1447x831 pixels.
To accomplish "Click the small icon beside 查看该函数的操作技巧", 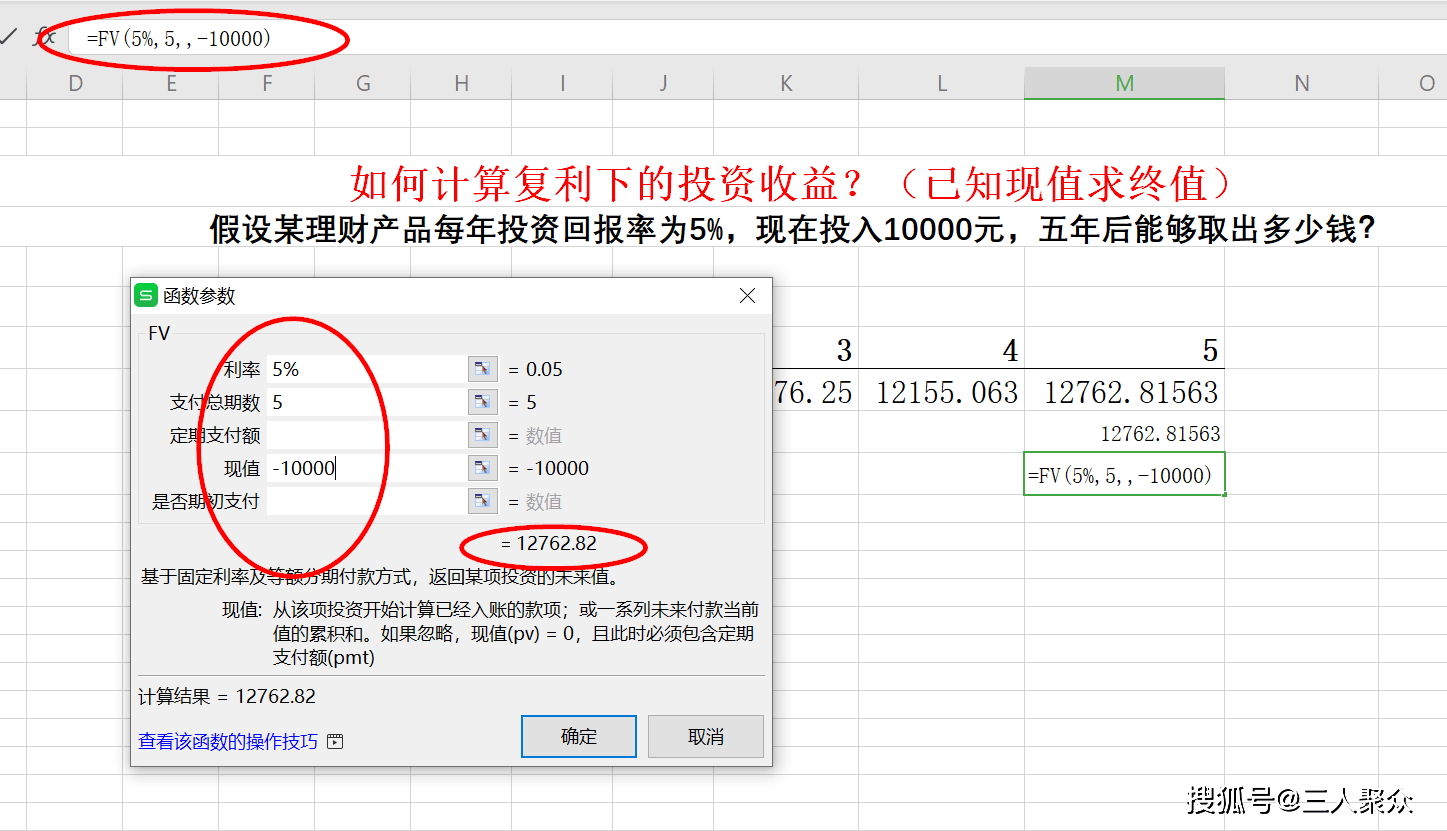I will tap(335, 742).
